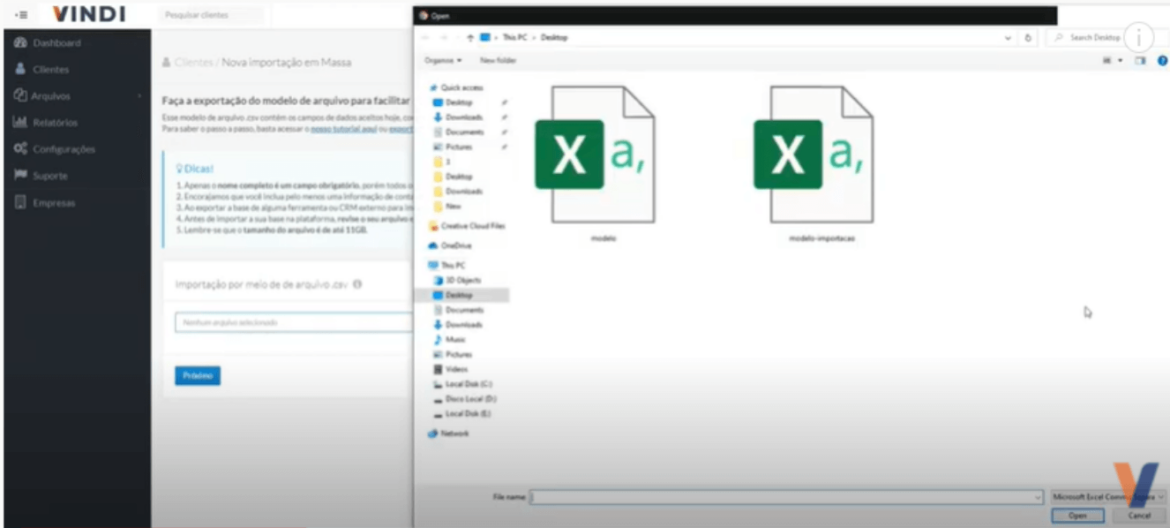The image size is (1170, 528).
Task: Open Empresas in the sidebar
Action: [53, 203]
